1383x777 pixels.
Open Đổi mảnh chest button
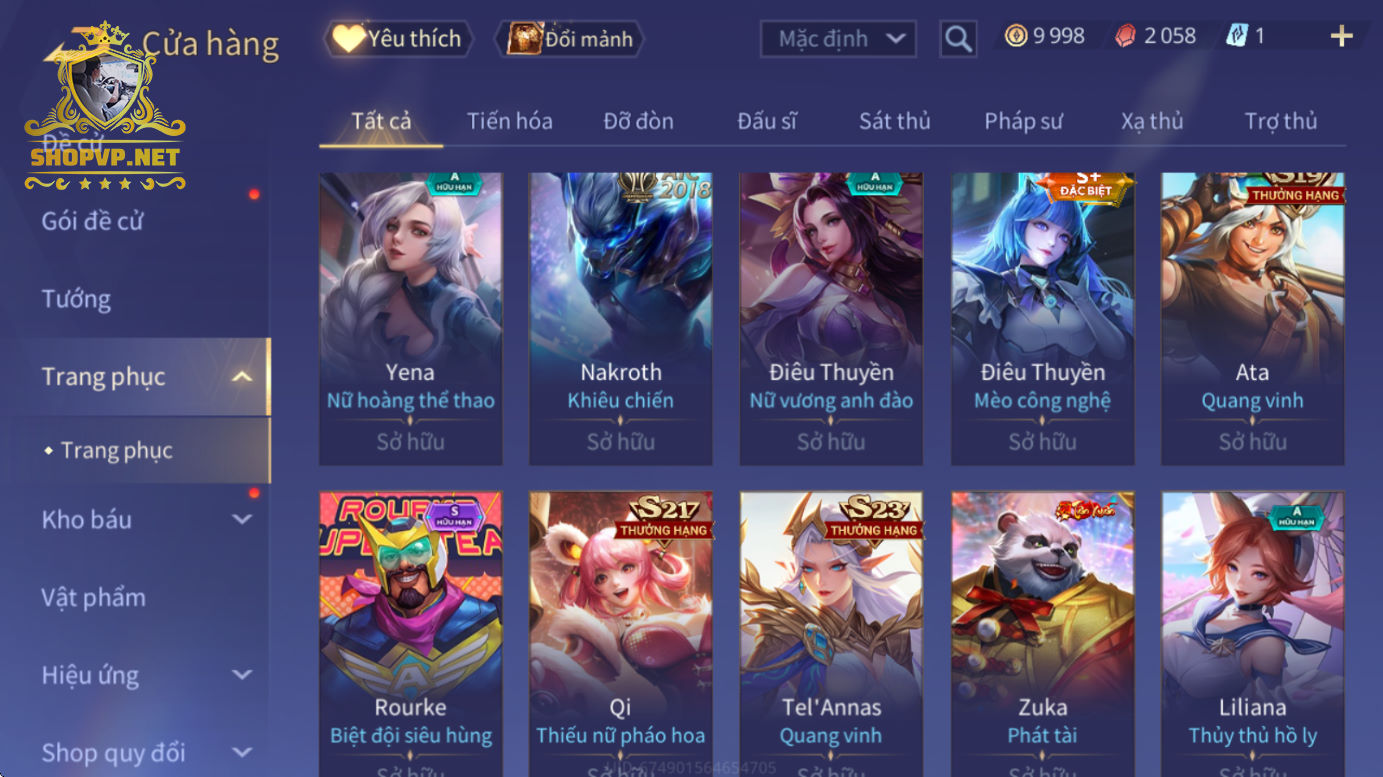coord(570,39)
